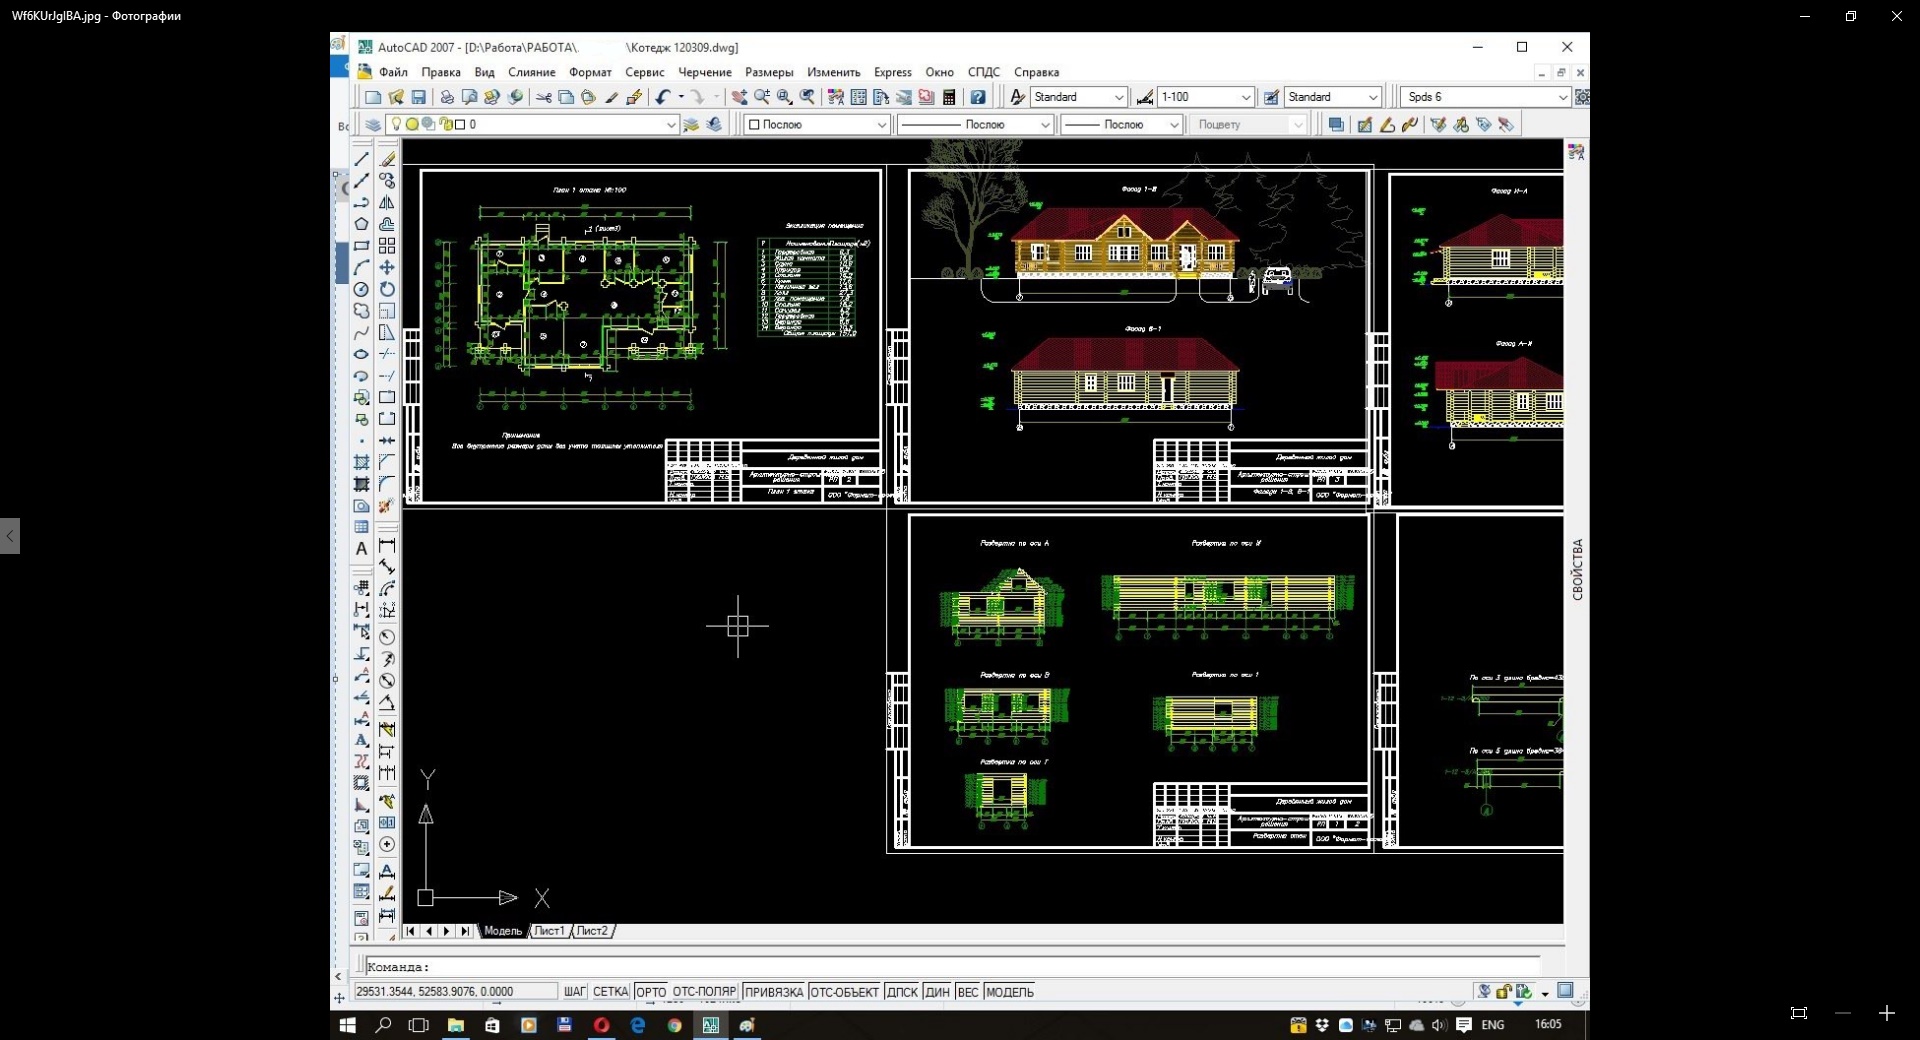
Task: Select the Polygon drawing tool
Action: 362,224
